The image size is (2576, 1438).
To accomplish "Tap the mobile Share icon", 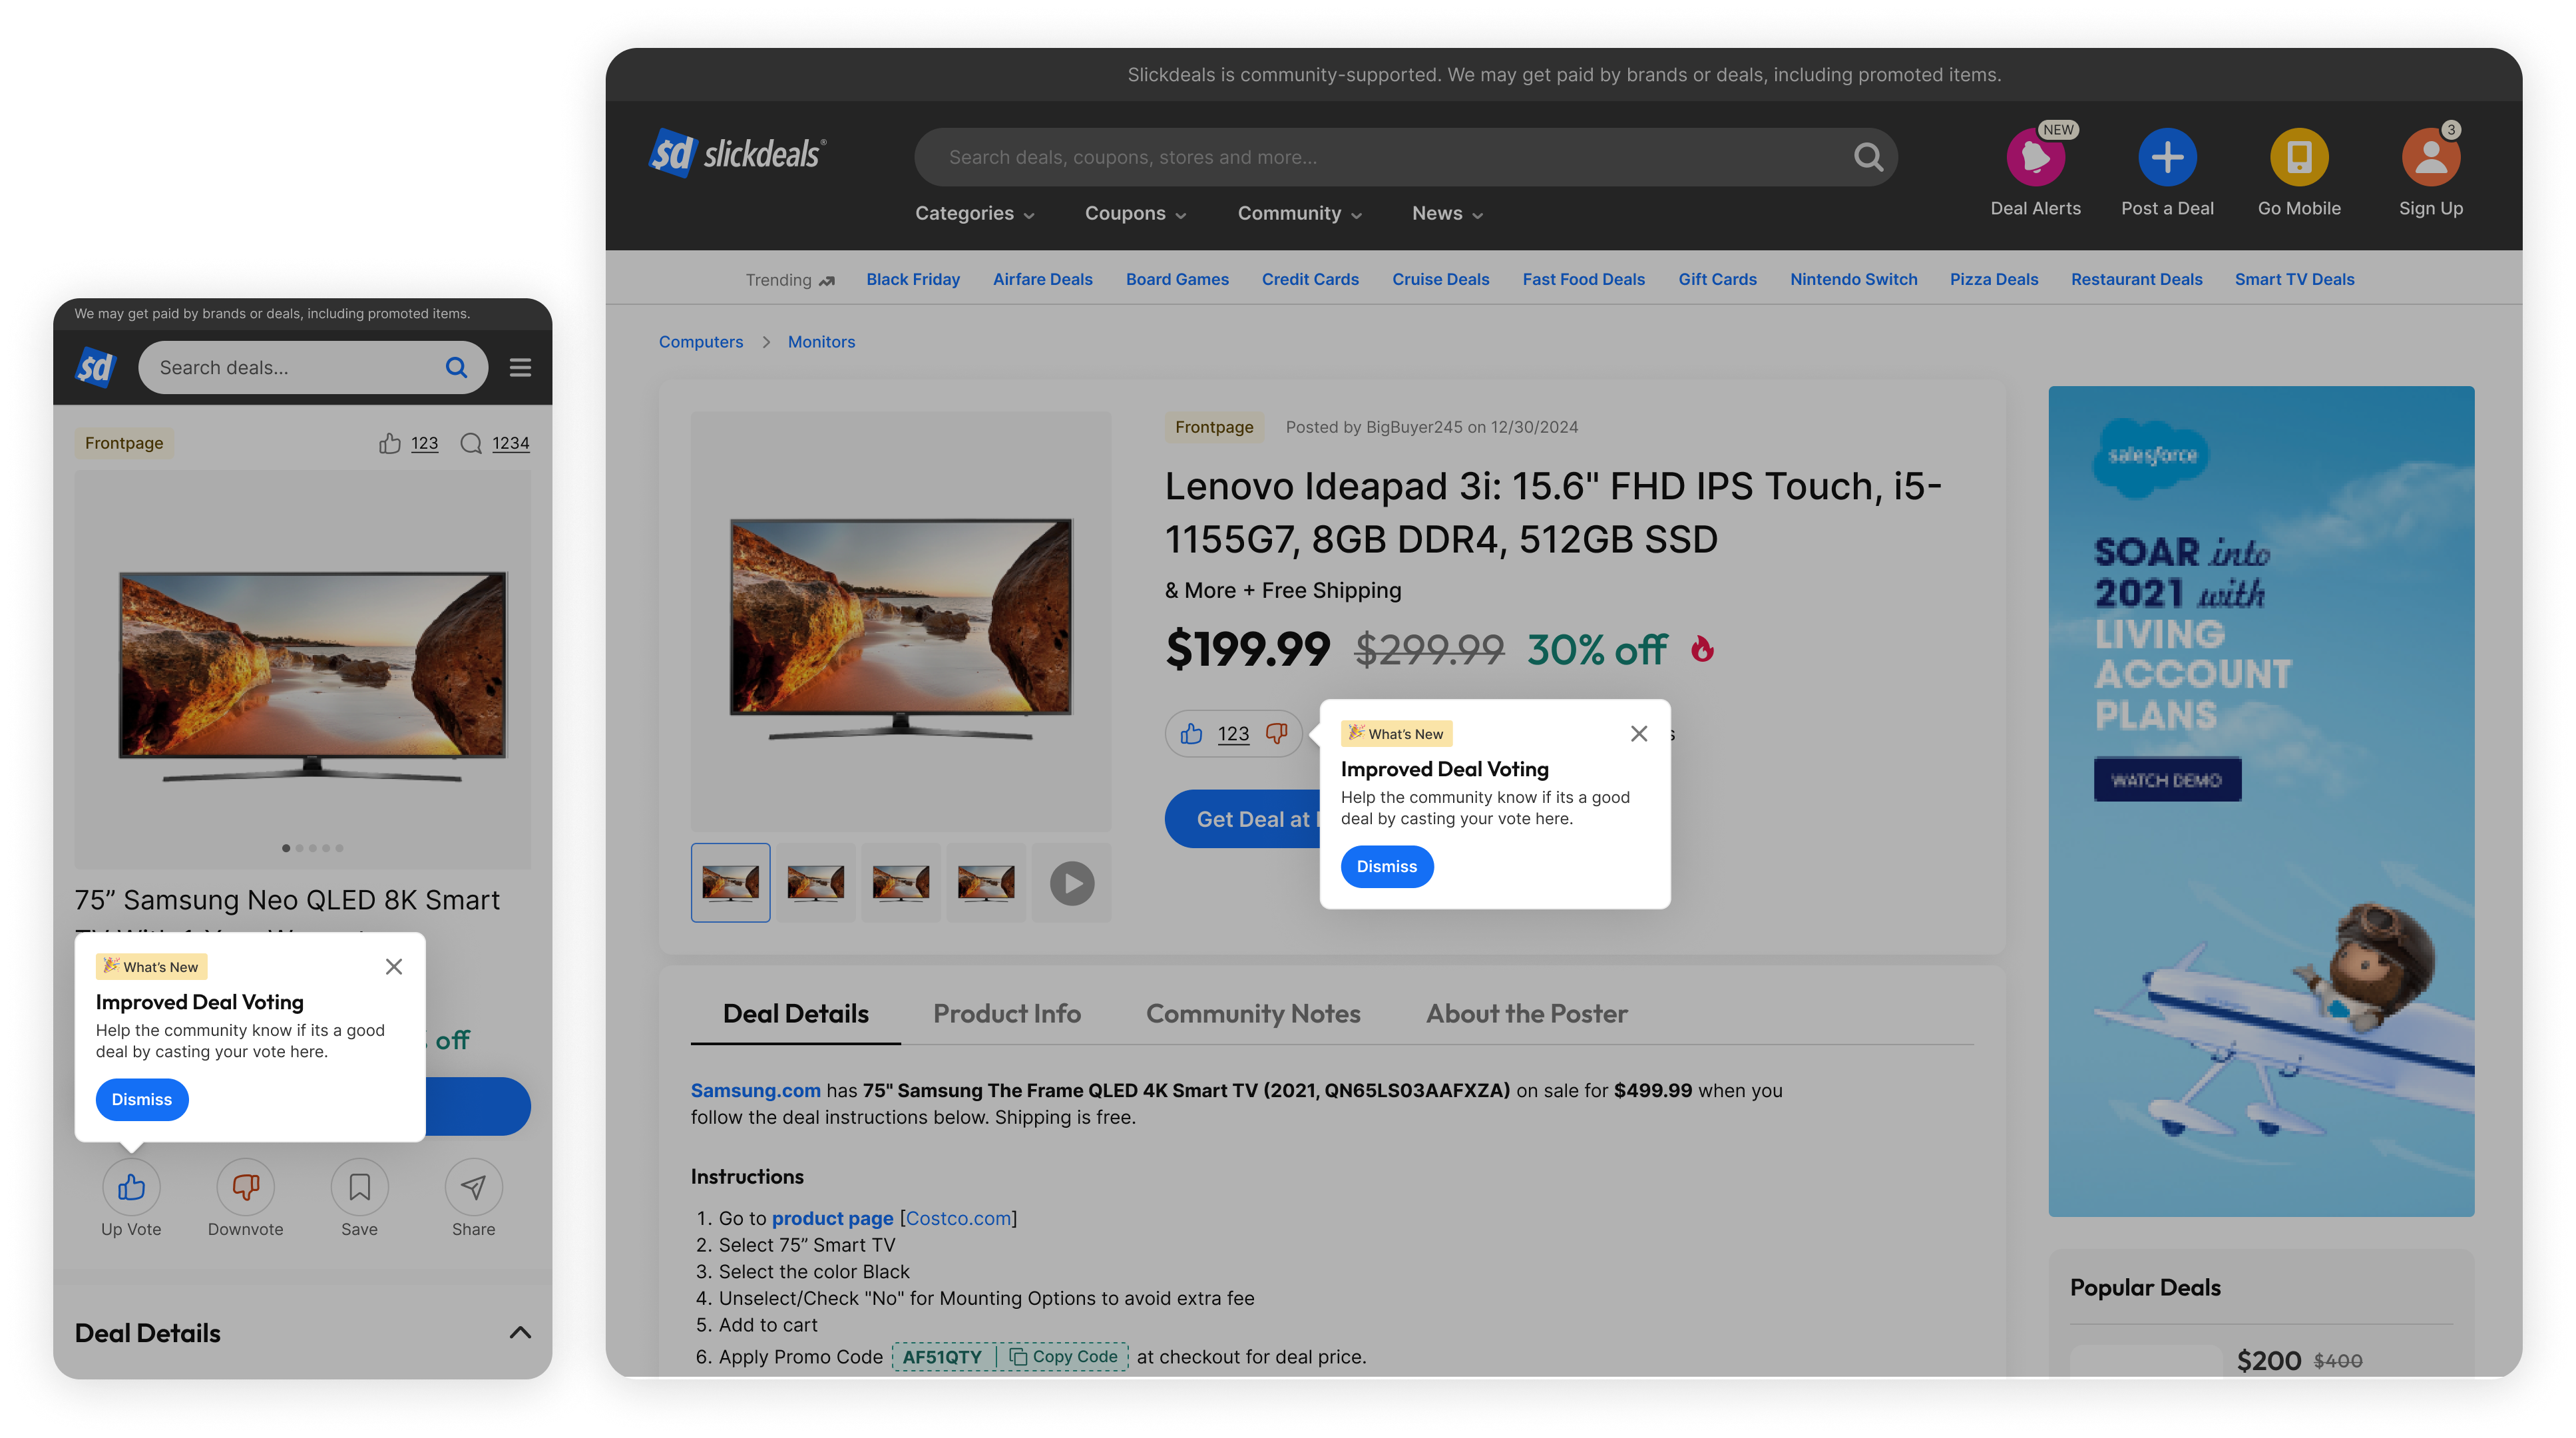I will click(x=473, y=1187).
